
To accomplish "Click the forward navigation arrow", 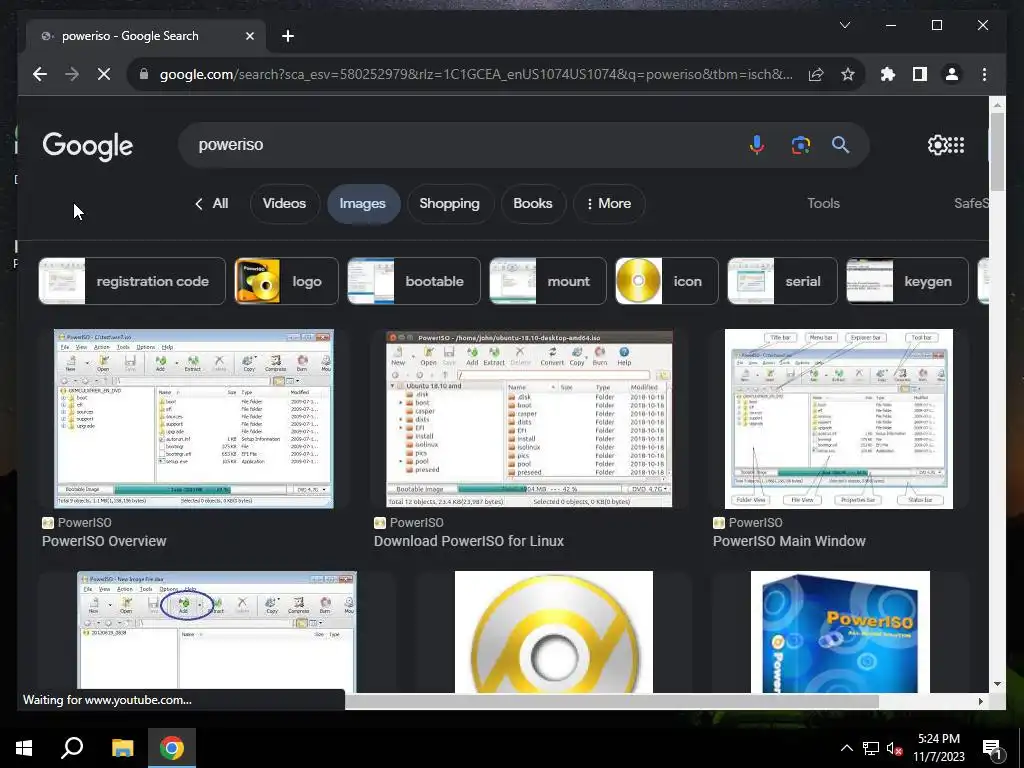I will click(72, 74).
